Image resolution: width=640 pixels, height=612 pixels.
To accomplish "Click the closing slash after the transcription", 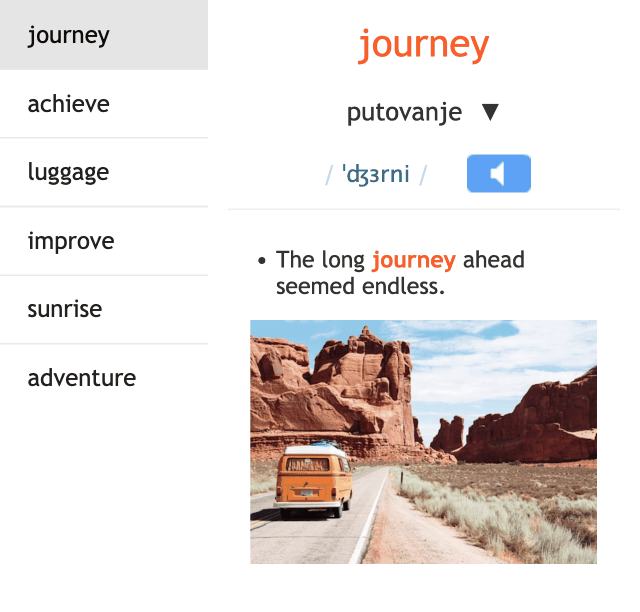I will point(423,175).
